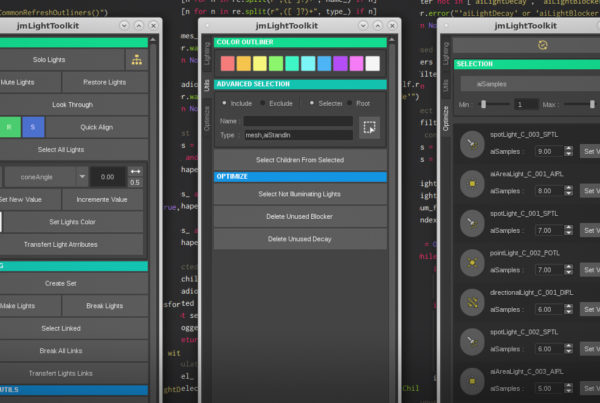Click the Set Lights Color button
600x403 pixels.
click(73, 222)
